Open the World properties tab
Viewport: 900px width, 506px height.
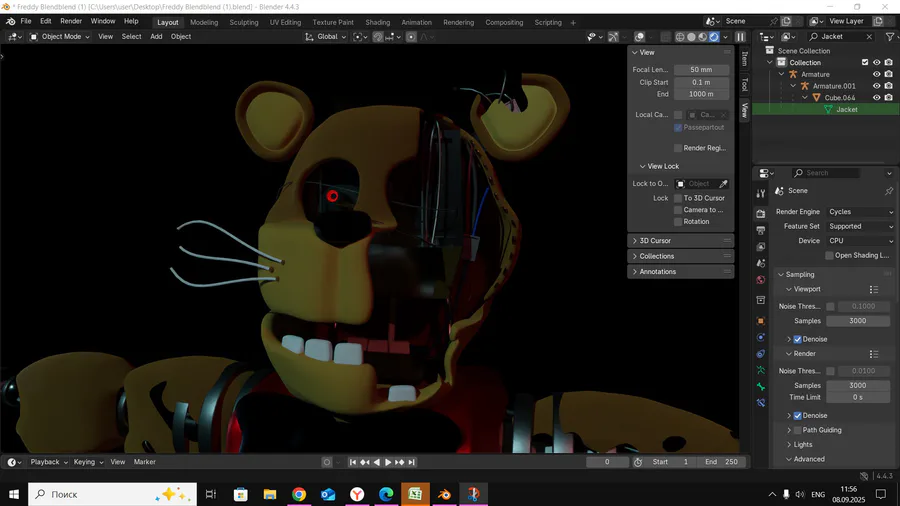point(761,280)
